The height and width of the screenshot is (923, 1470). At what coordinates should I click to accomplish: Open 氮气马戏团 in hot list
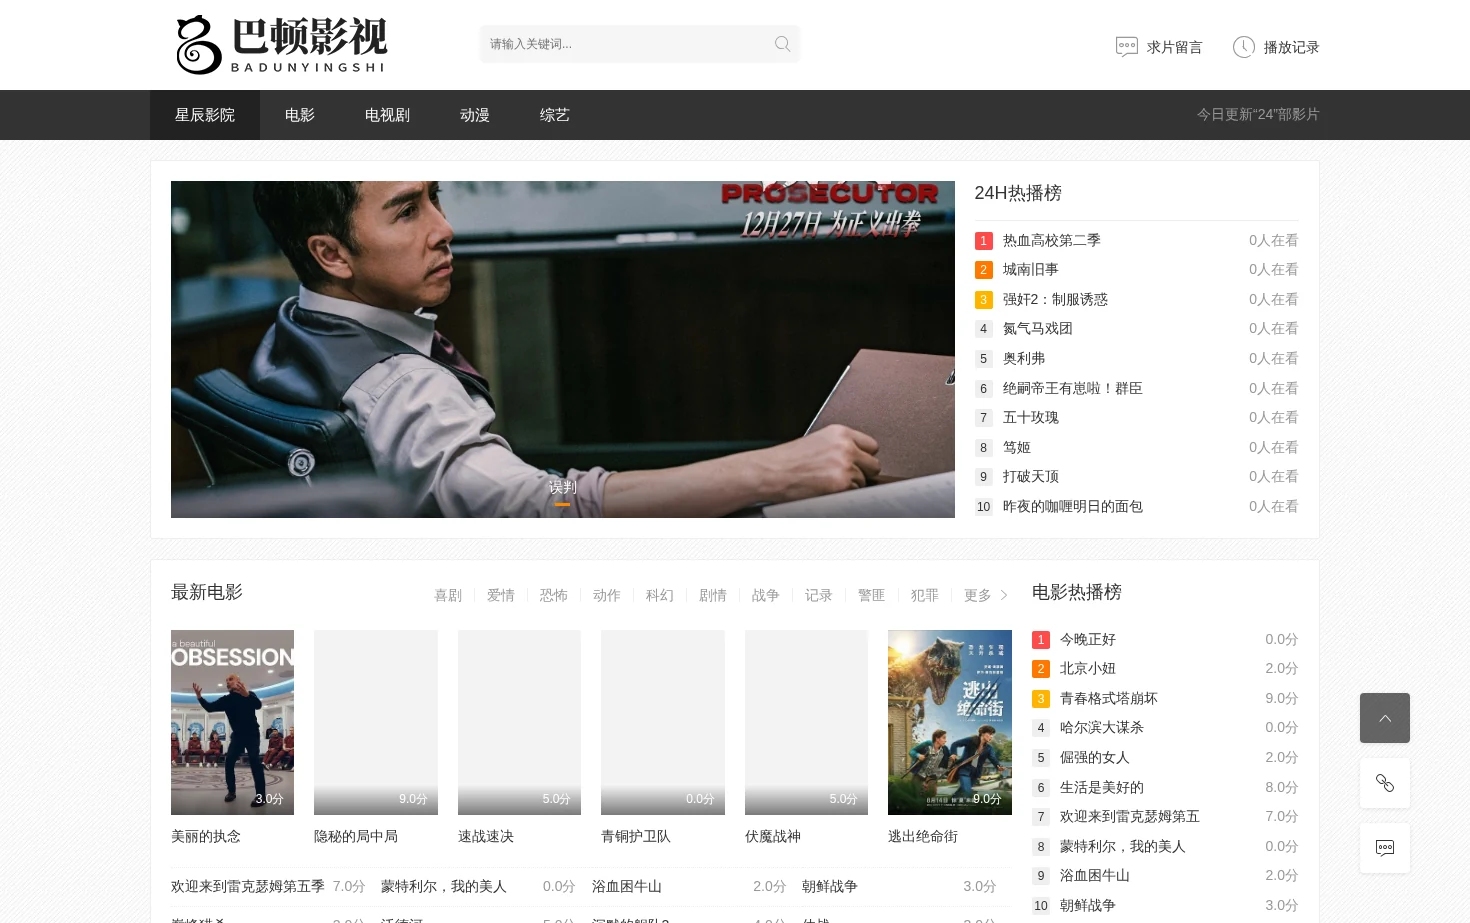1038,328
